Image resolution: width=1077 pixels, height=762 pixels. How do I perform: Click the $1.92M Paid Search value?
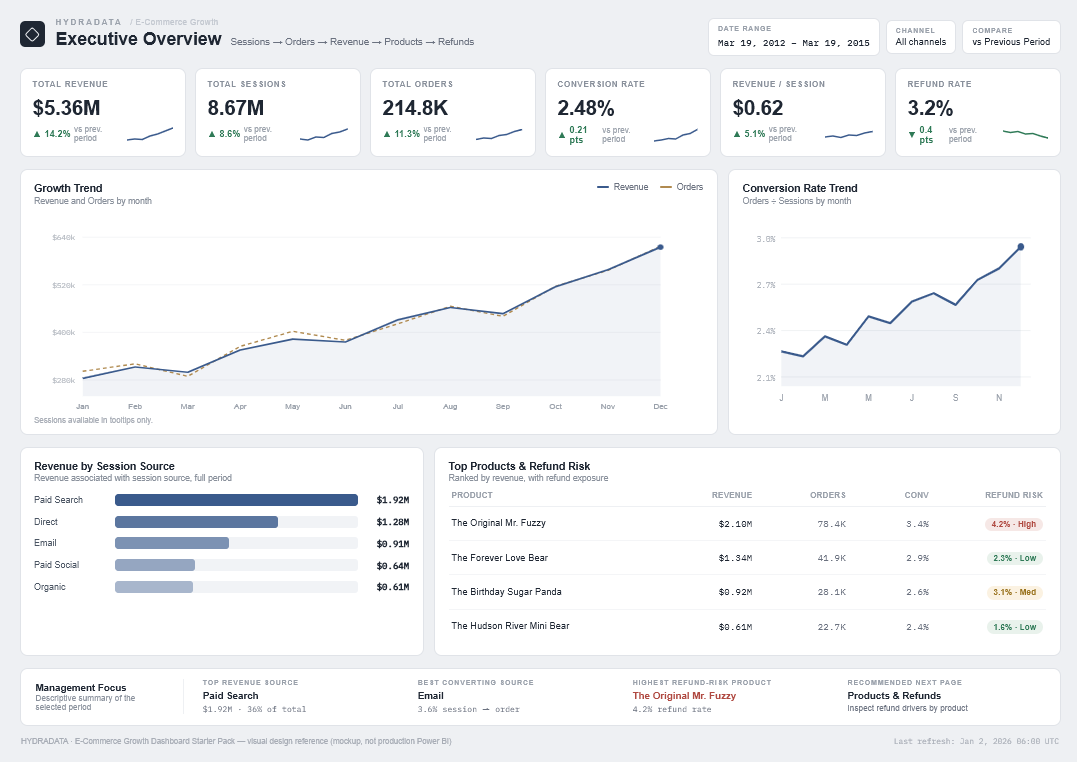point(393,500)
